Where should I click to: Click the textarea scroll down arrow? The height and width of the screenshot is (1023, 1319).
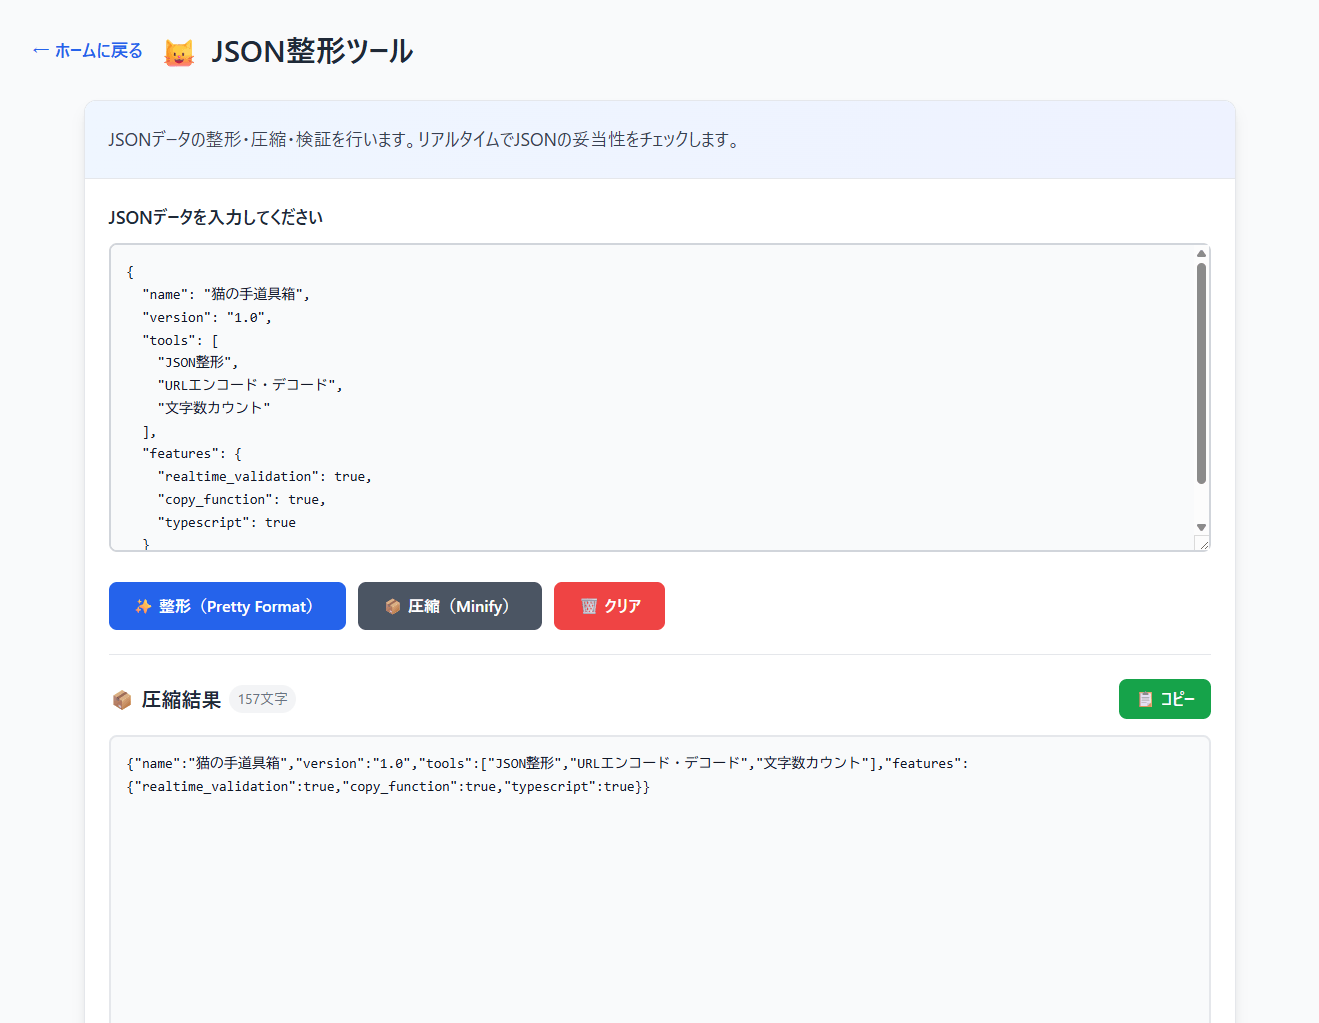point(1201,527)
